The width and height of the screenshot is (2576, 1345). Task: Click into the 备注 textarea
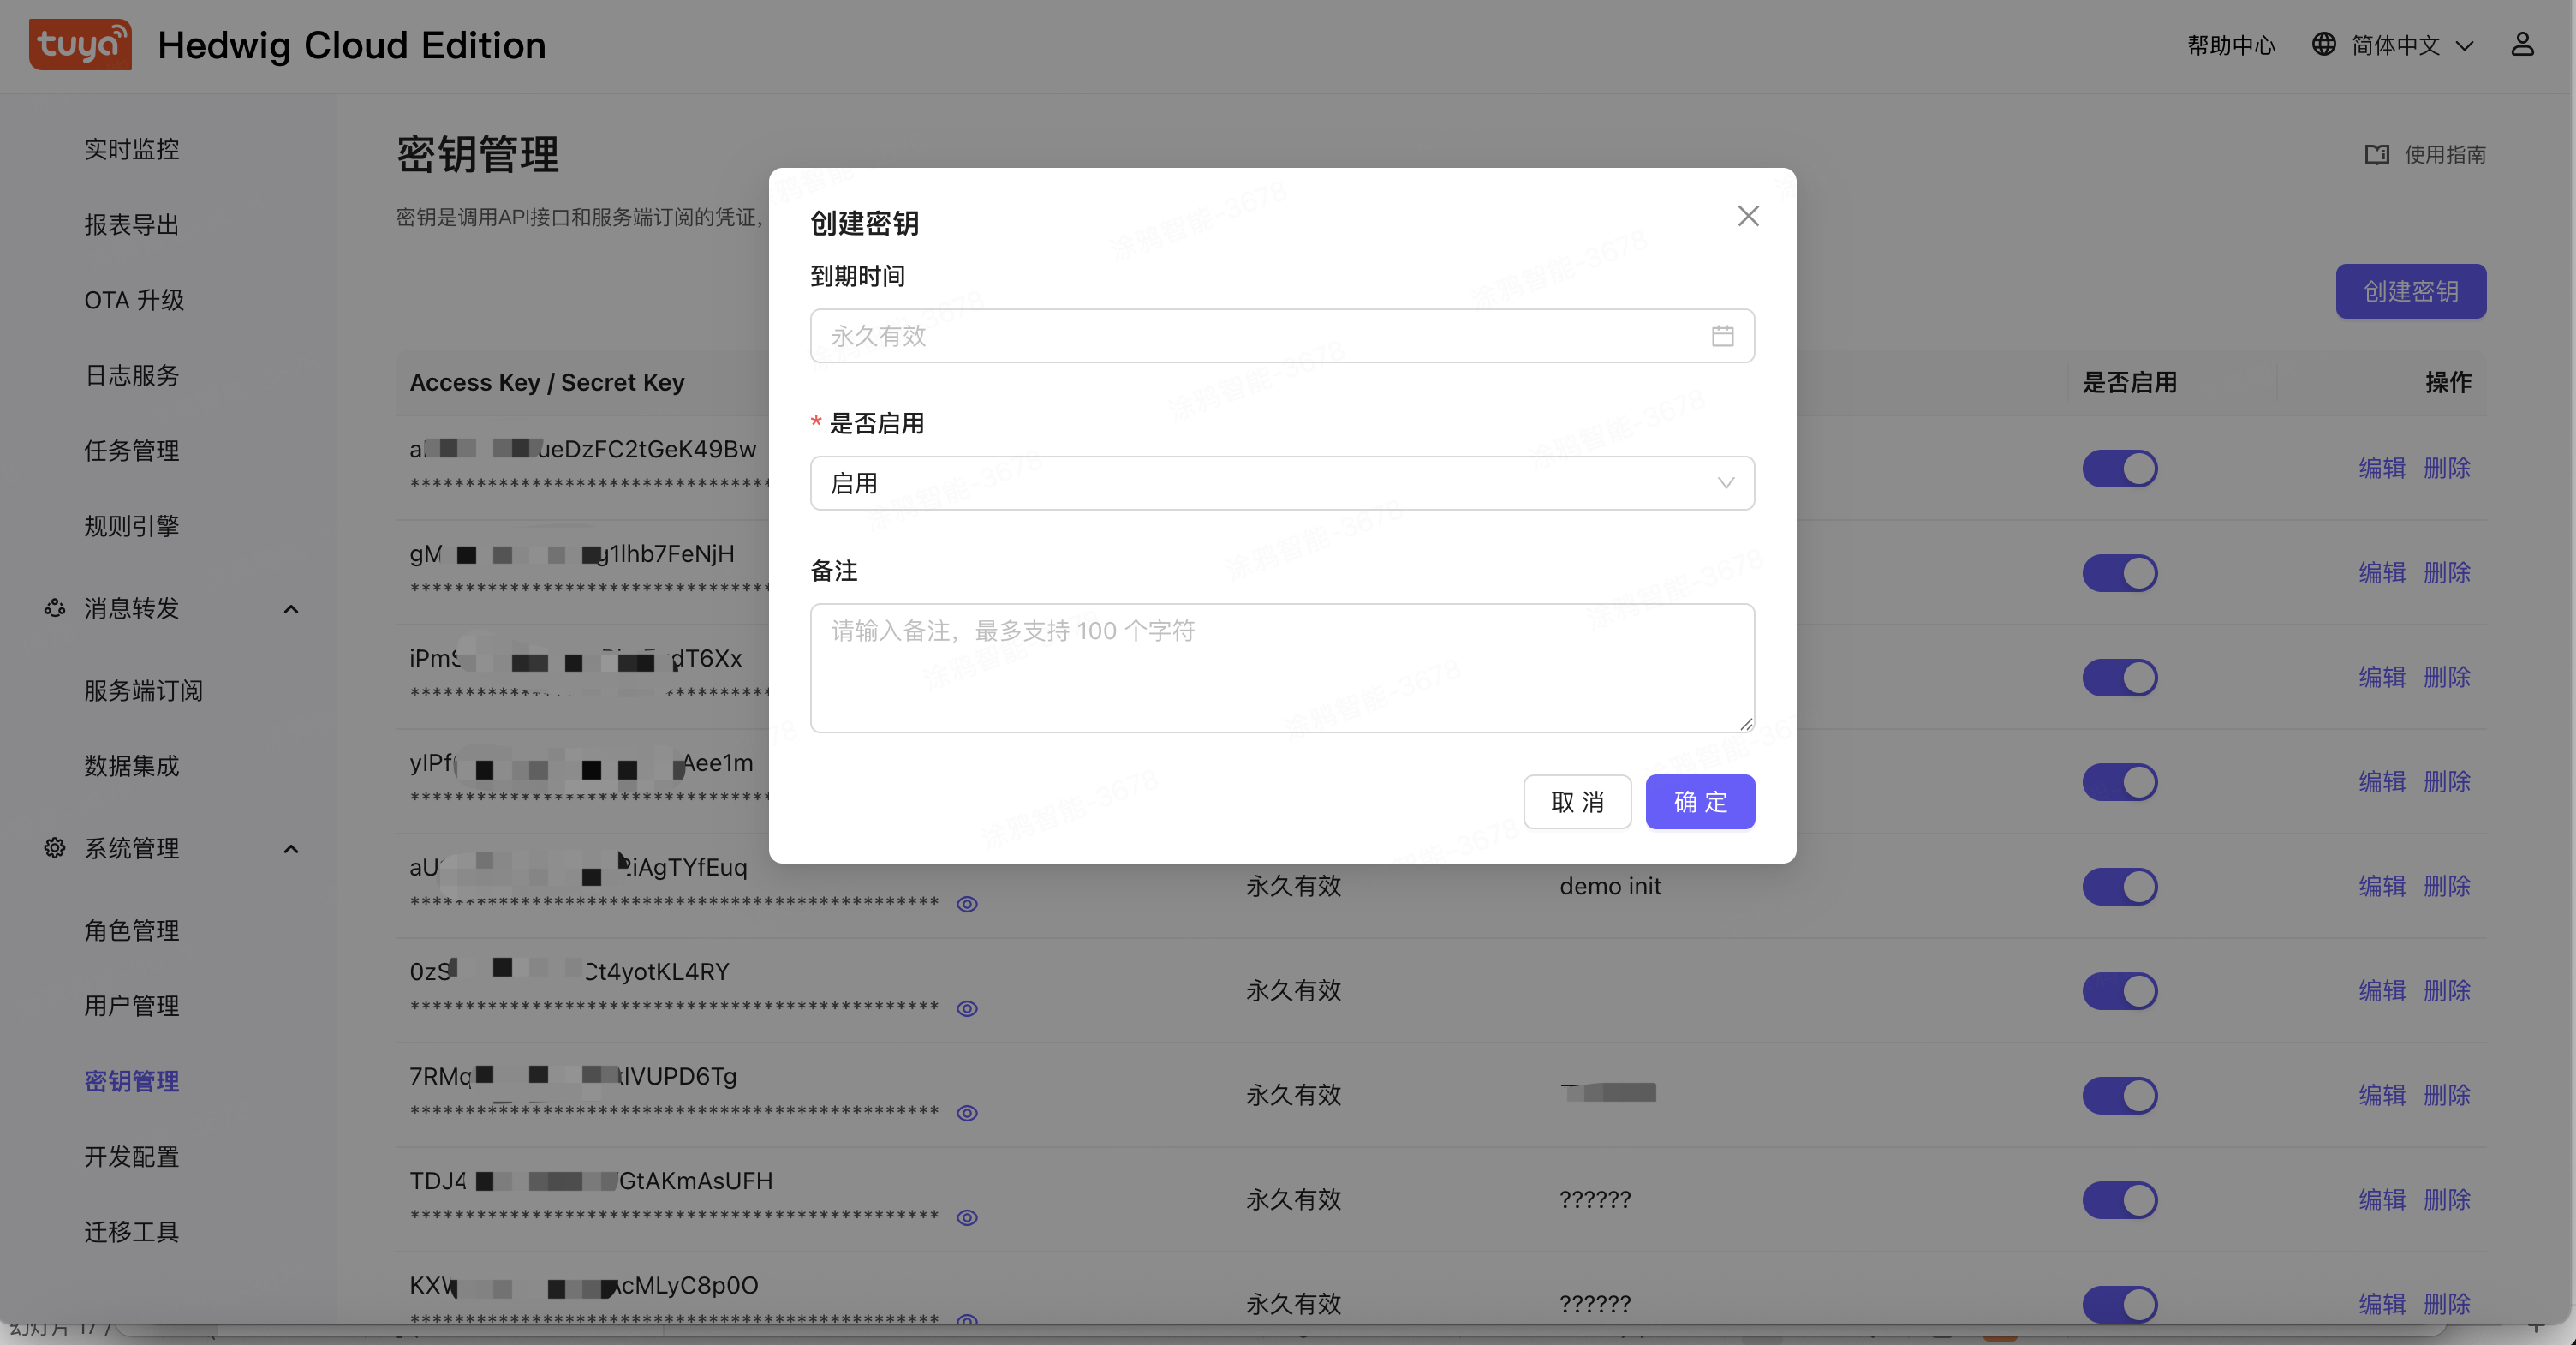(1281, 668)
